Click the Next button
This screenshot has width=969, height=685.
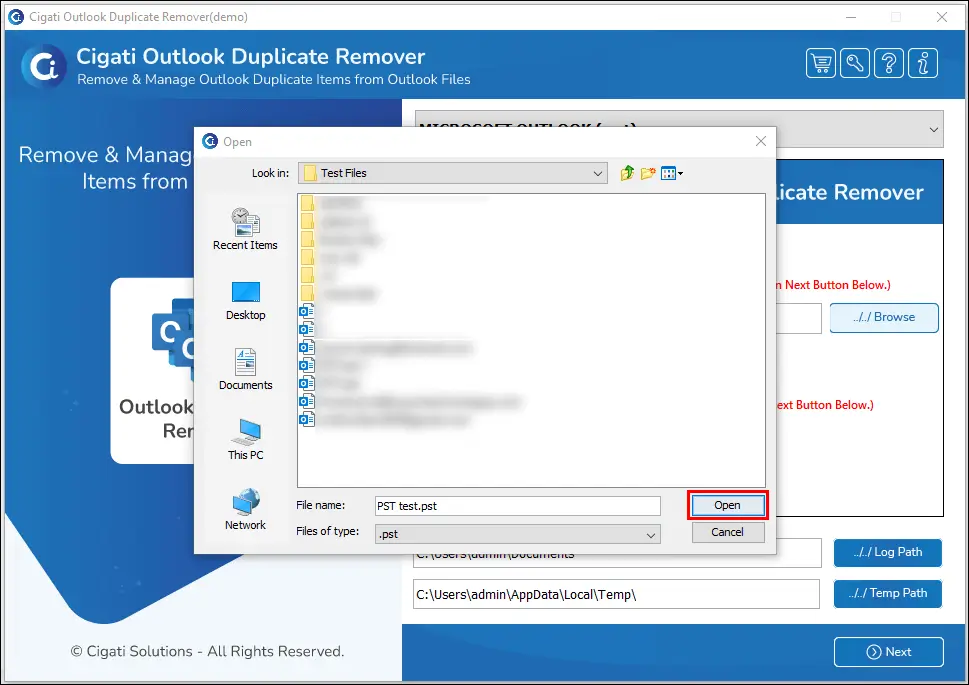pos(889,652)
